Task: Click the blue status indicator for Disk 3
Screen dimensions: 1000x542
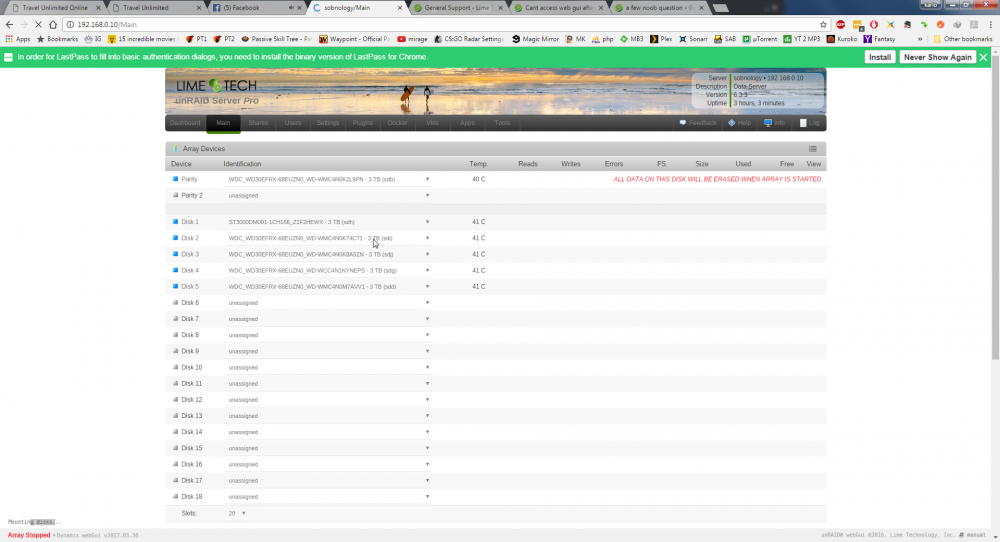Action: (175, 254)
